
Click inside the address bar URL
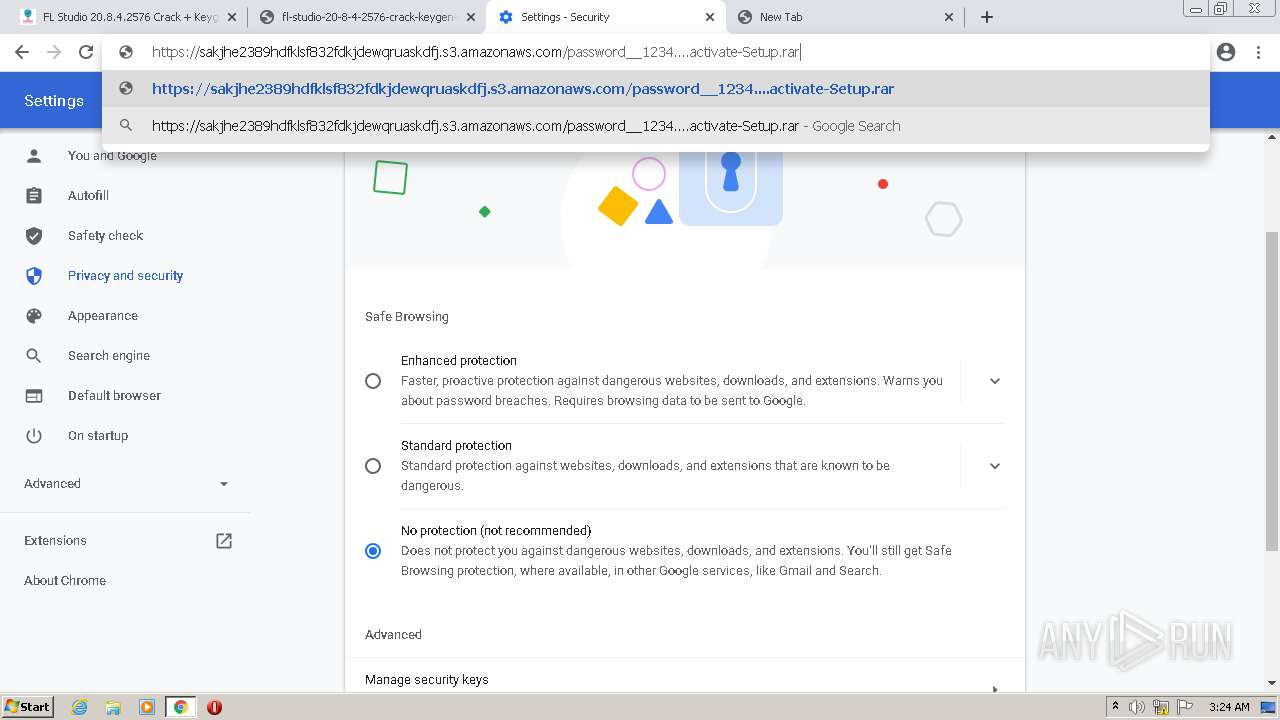pos(476,52)
